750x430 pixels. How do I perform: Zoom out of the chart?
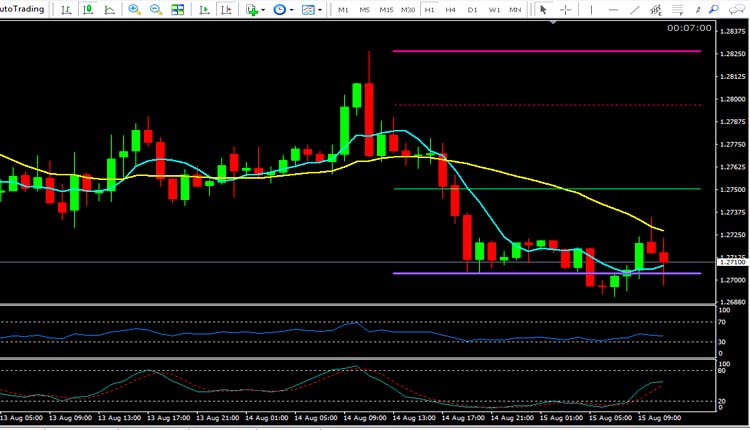tap(155, 9)
